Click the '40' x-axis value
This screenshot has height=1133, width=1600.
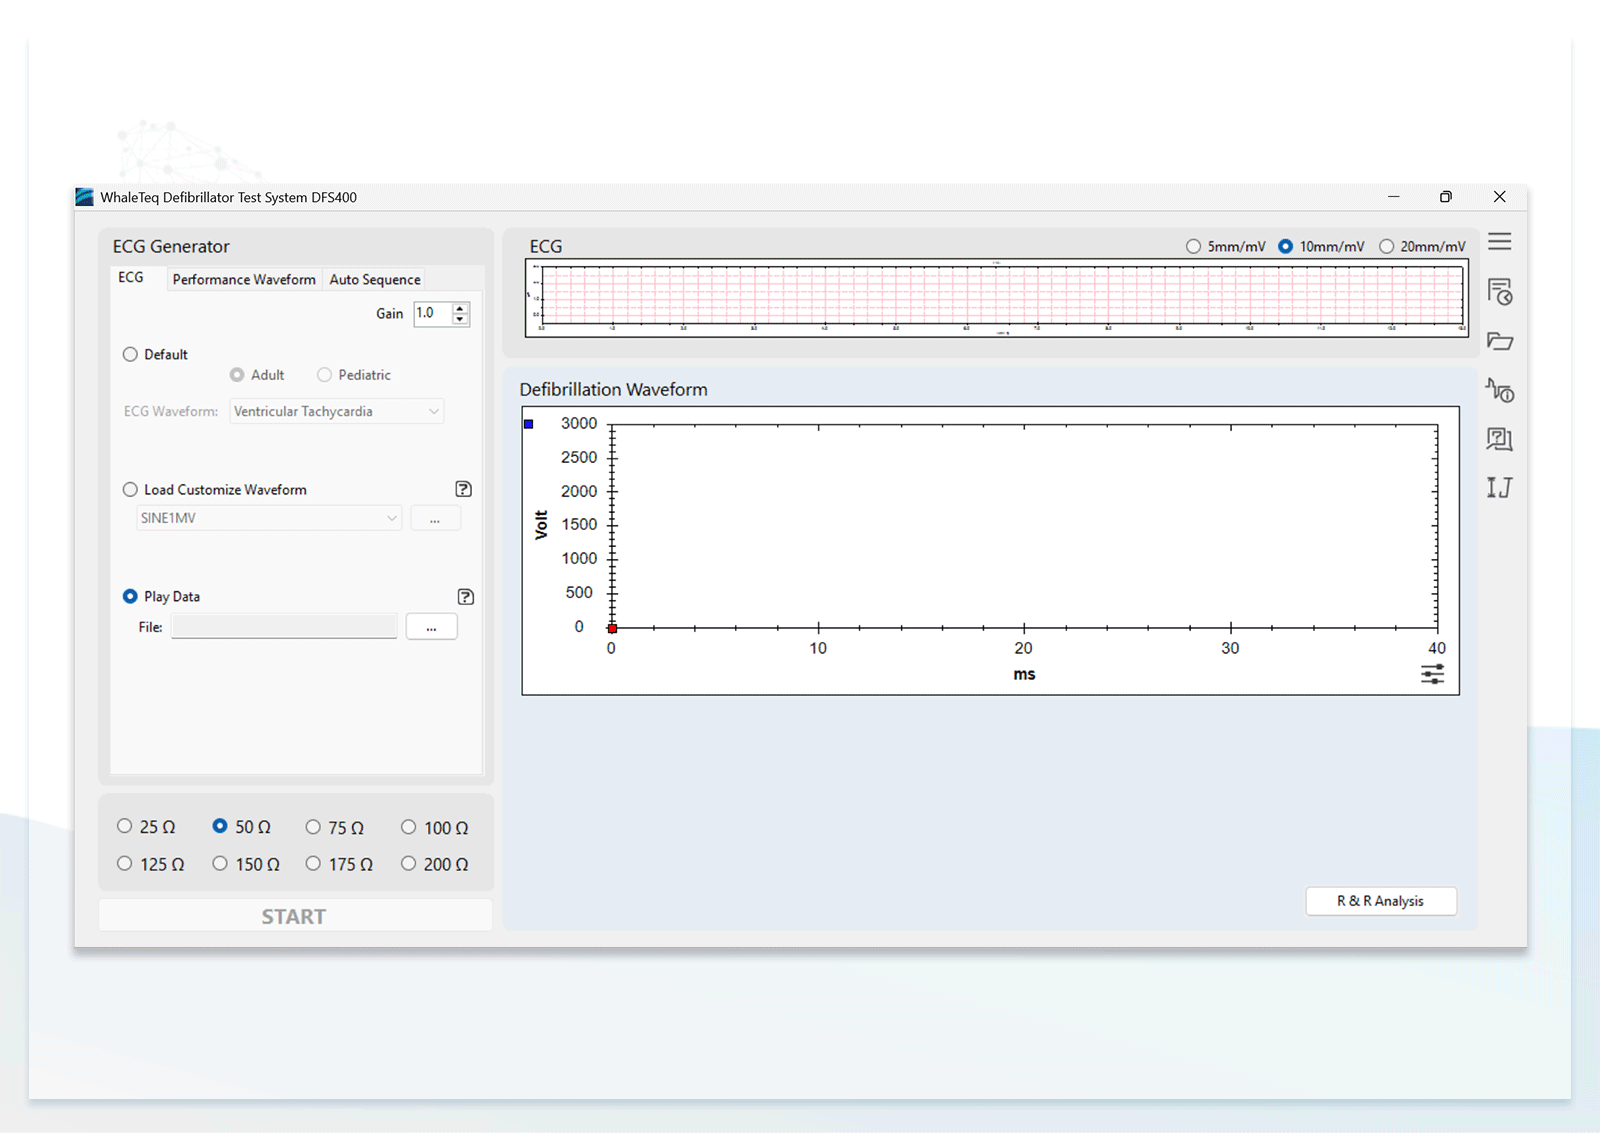[1437, 648]
